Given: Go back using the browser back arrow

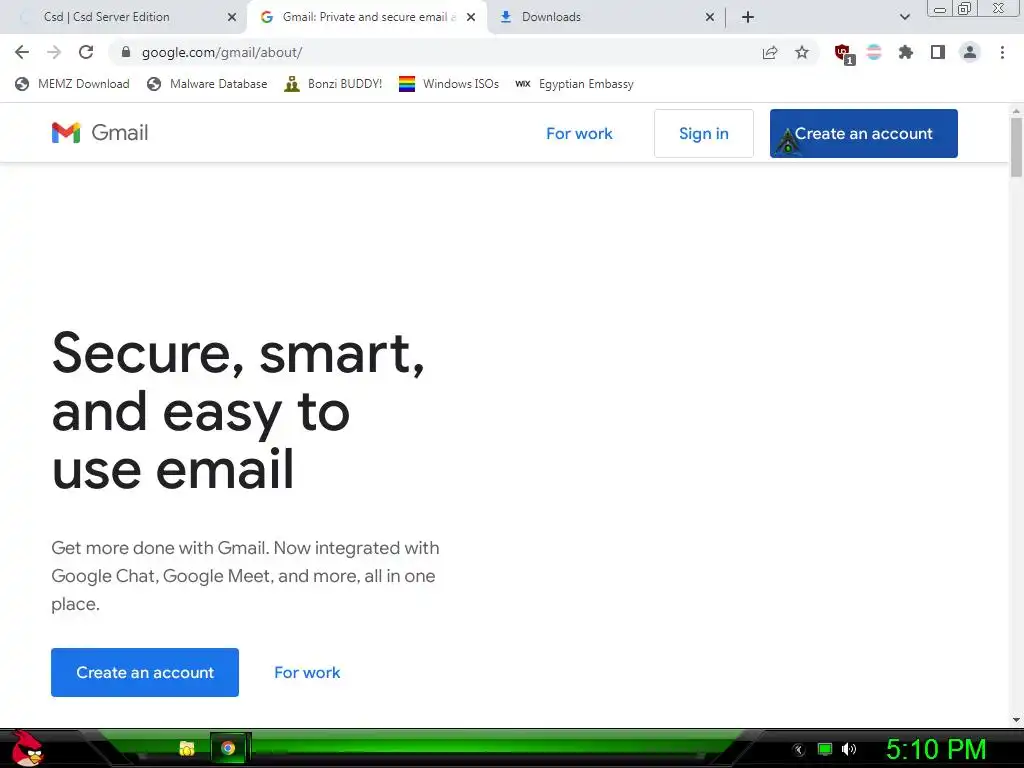Looking at the screenshot, I should (x=22, y=52).
